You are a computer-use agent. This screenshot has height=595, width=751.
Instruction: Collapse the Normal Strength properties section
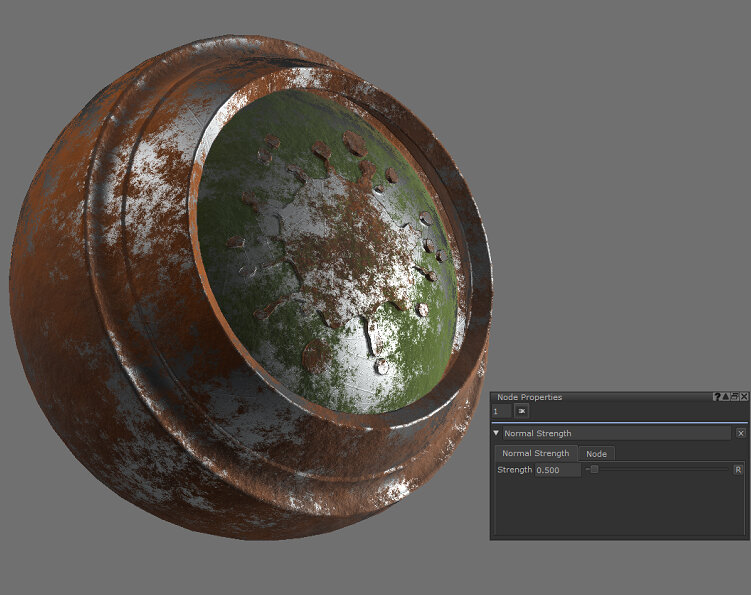tap(496, 434)
